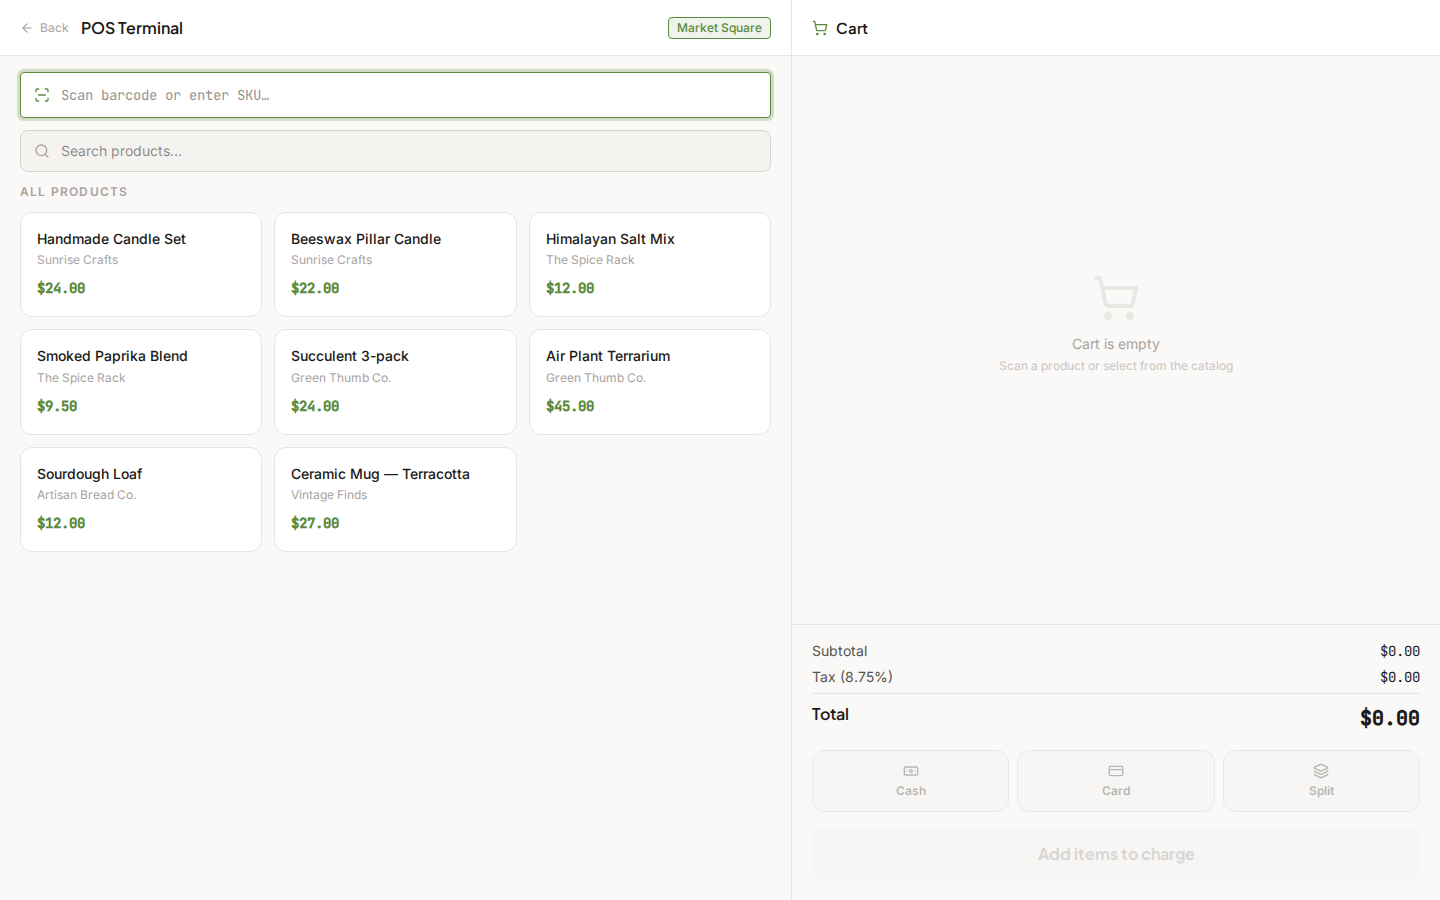Viewport: 1440px width, 900px height.
Task: Select the Cash payment method
Action: (x=910, y=781)
